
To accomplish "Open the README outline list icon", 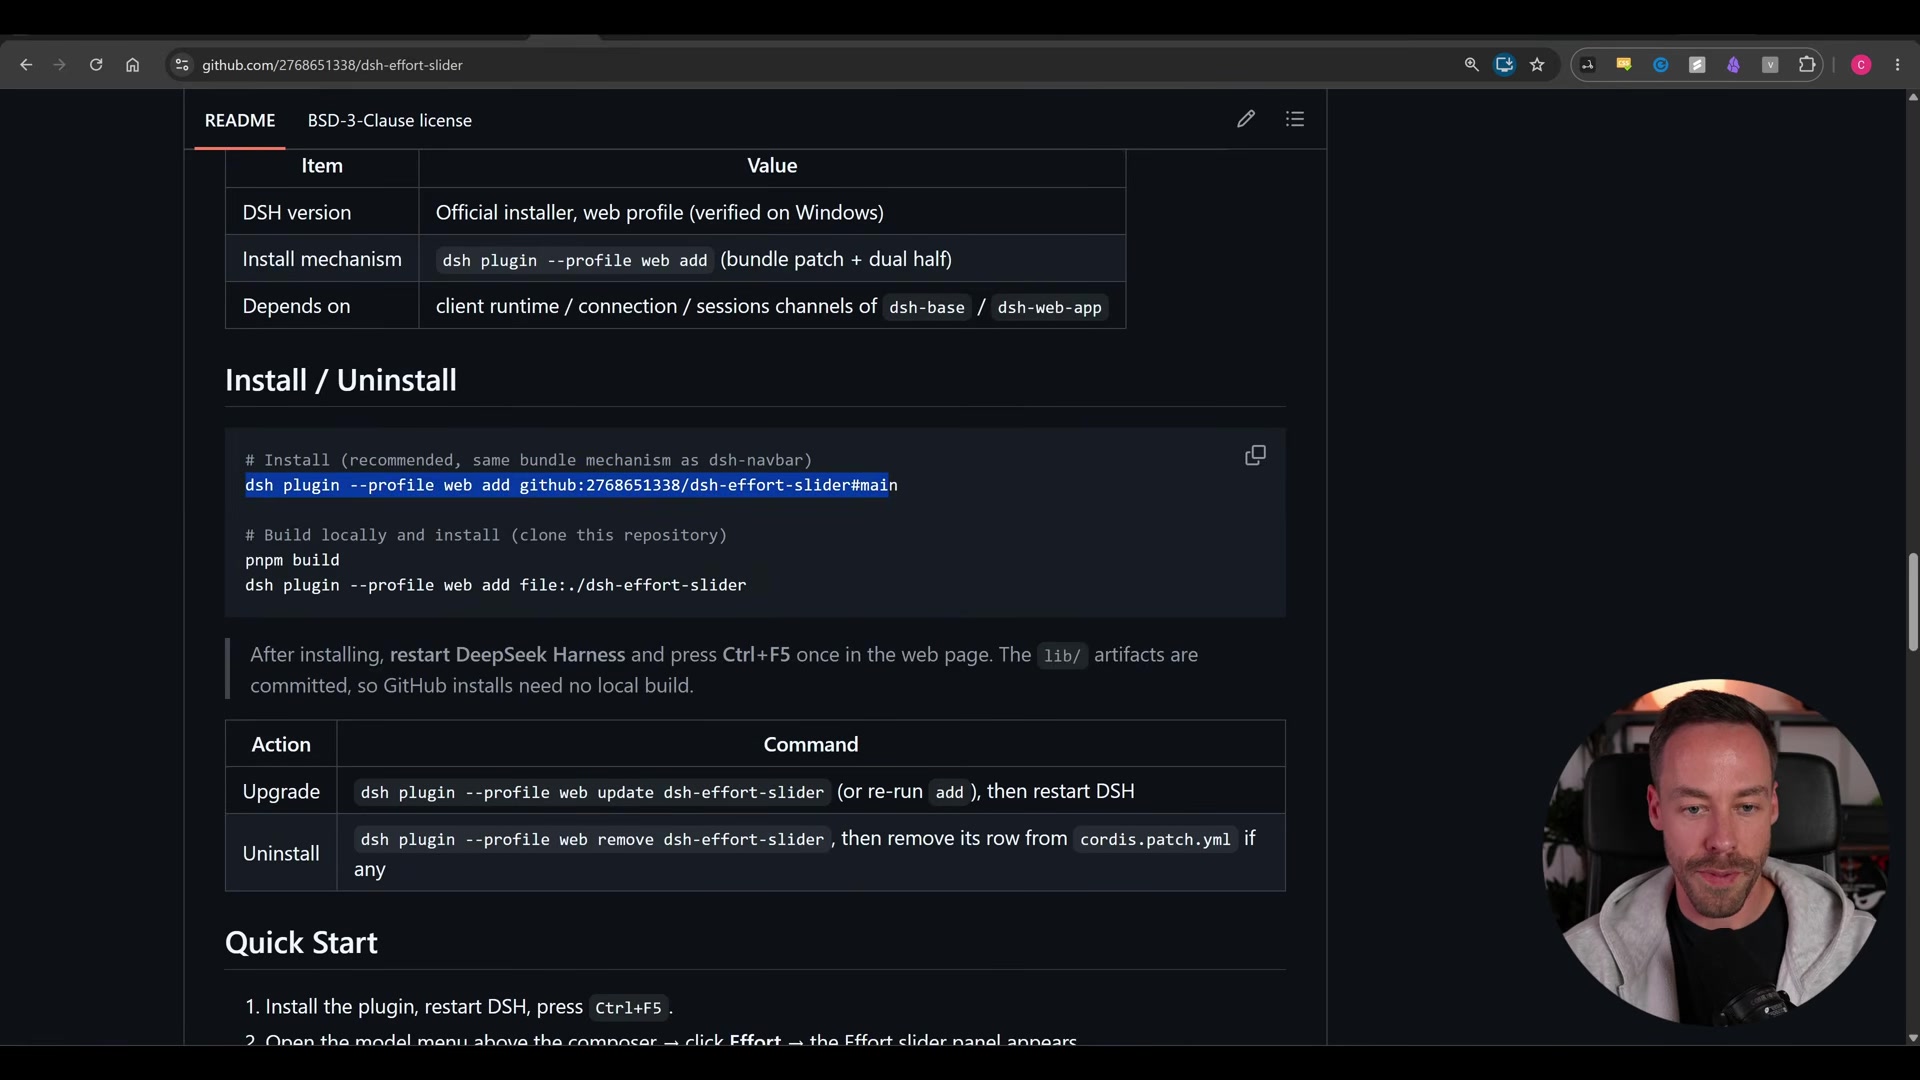I will click(1295, 119).
